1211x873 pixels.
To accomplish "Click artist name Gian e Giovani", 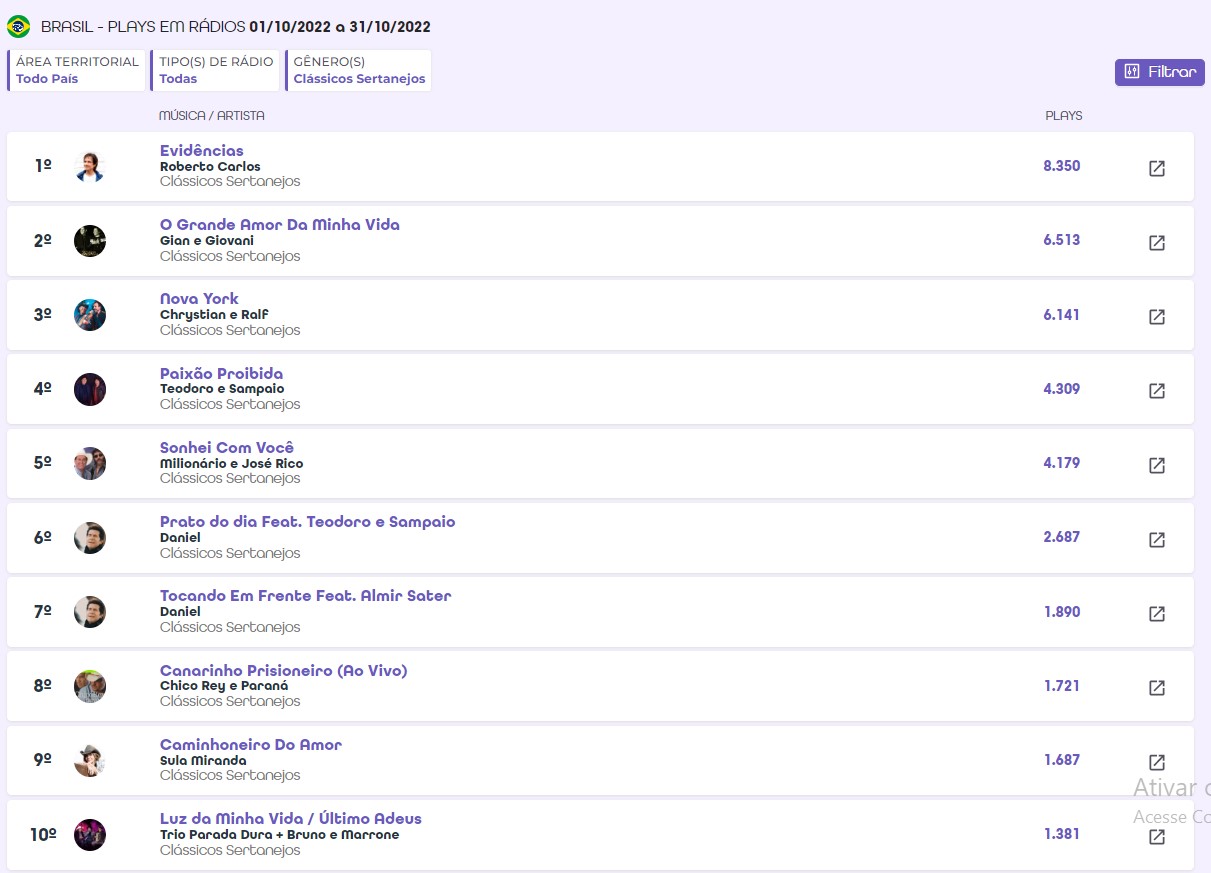I will (x=207, y=241).
